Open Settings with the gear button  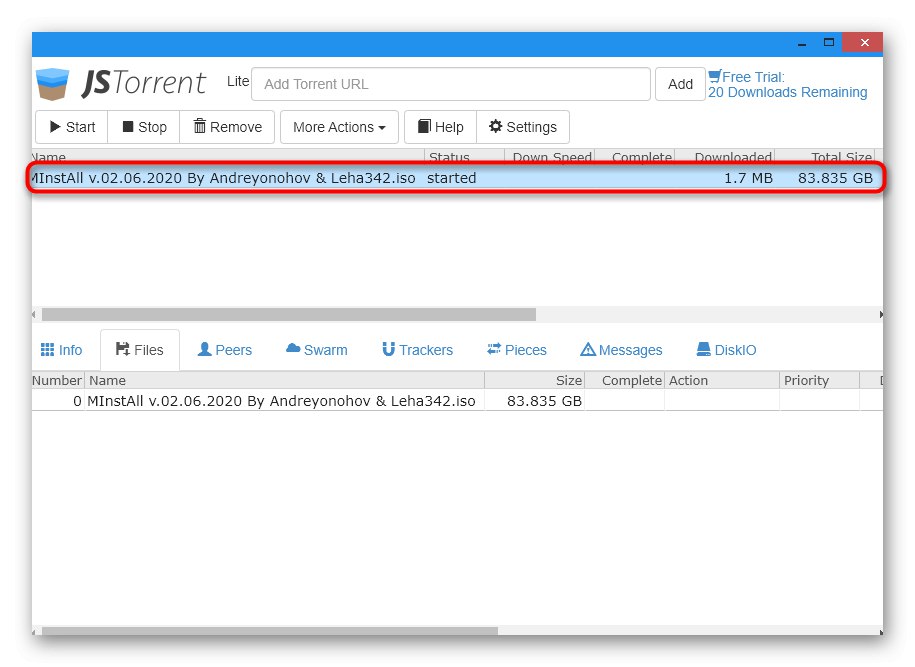tap(523, 127)
